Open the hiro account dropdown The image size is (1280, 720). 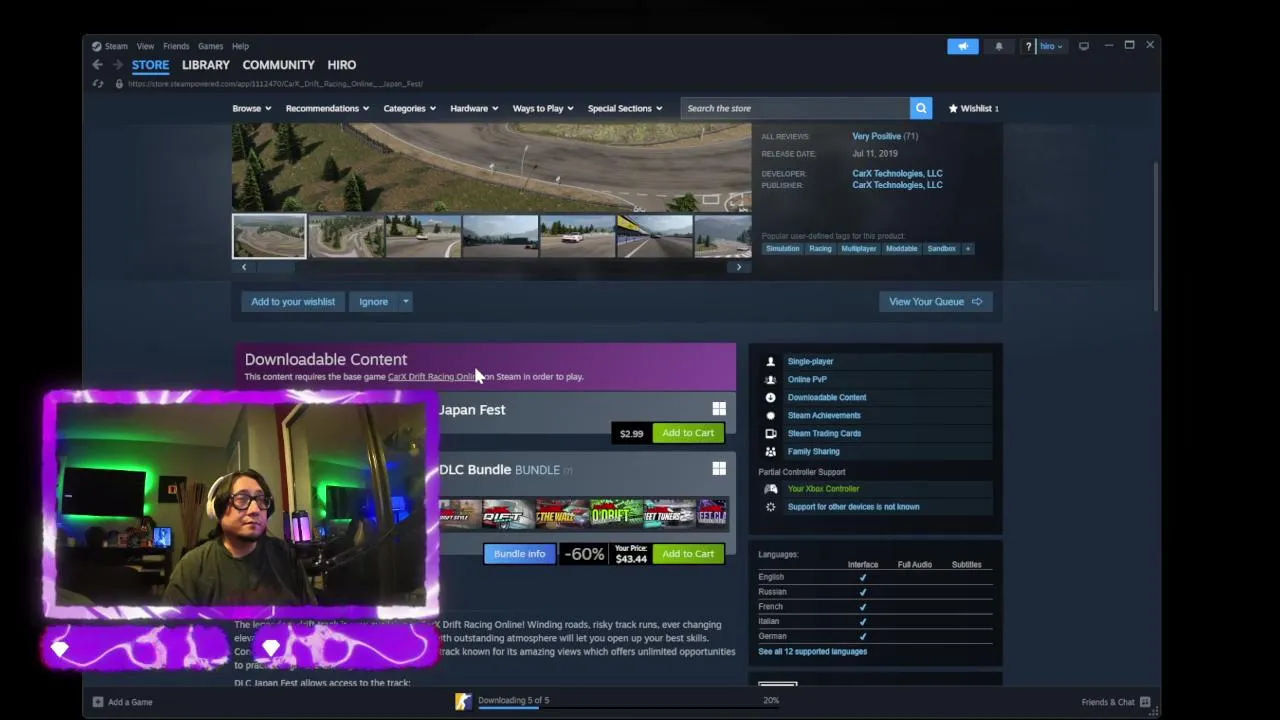click(1051, 46)
